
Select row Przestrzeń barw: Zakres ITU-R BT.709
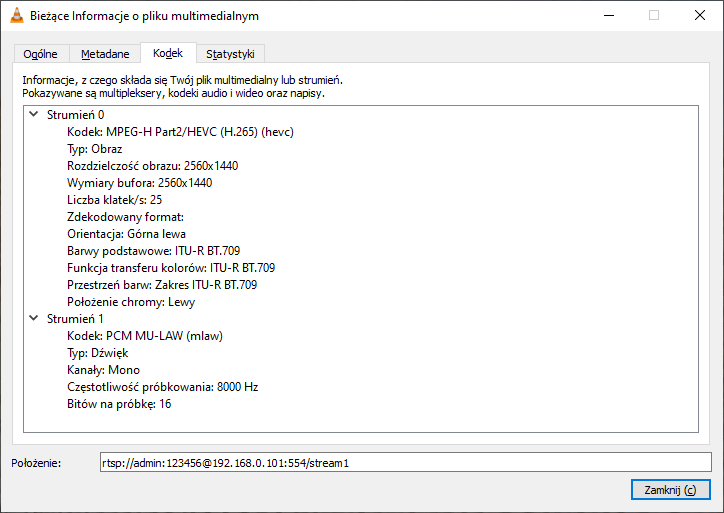pos(162,284)
